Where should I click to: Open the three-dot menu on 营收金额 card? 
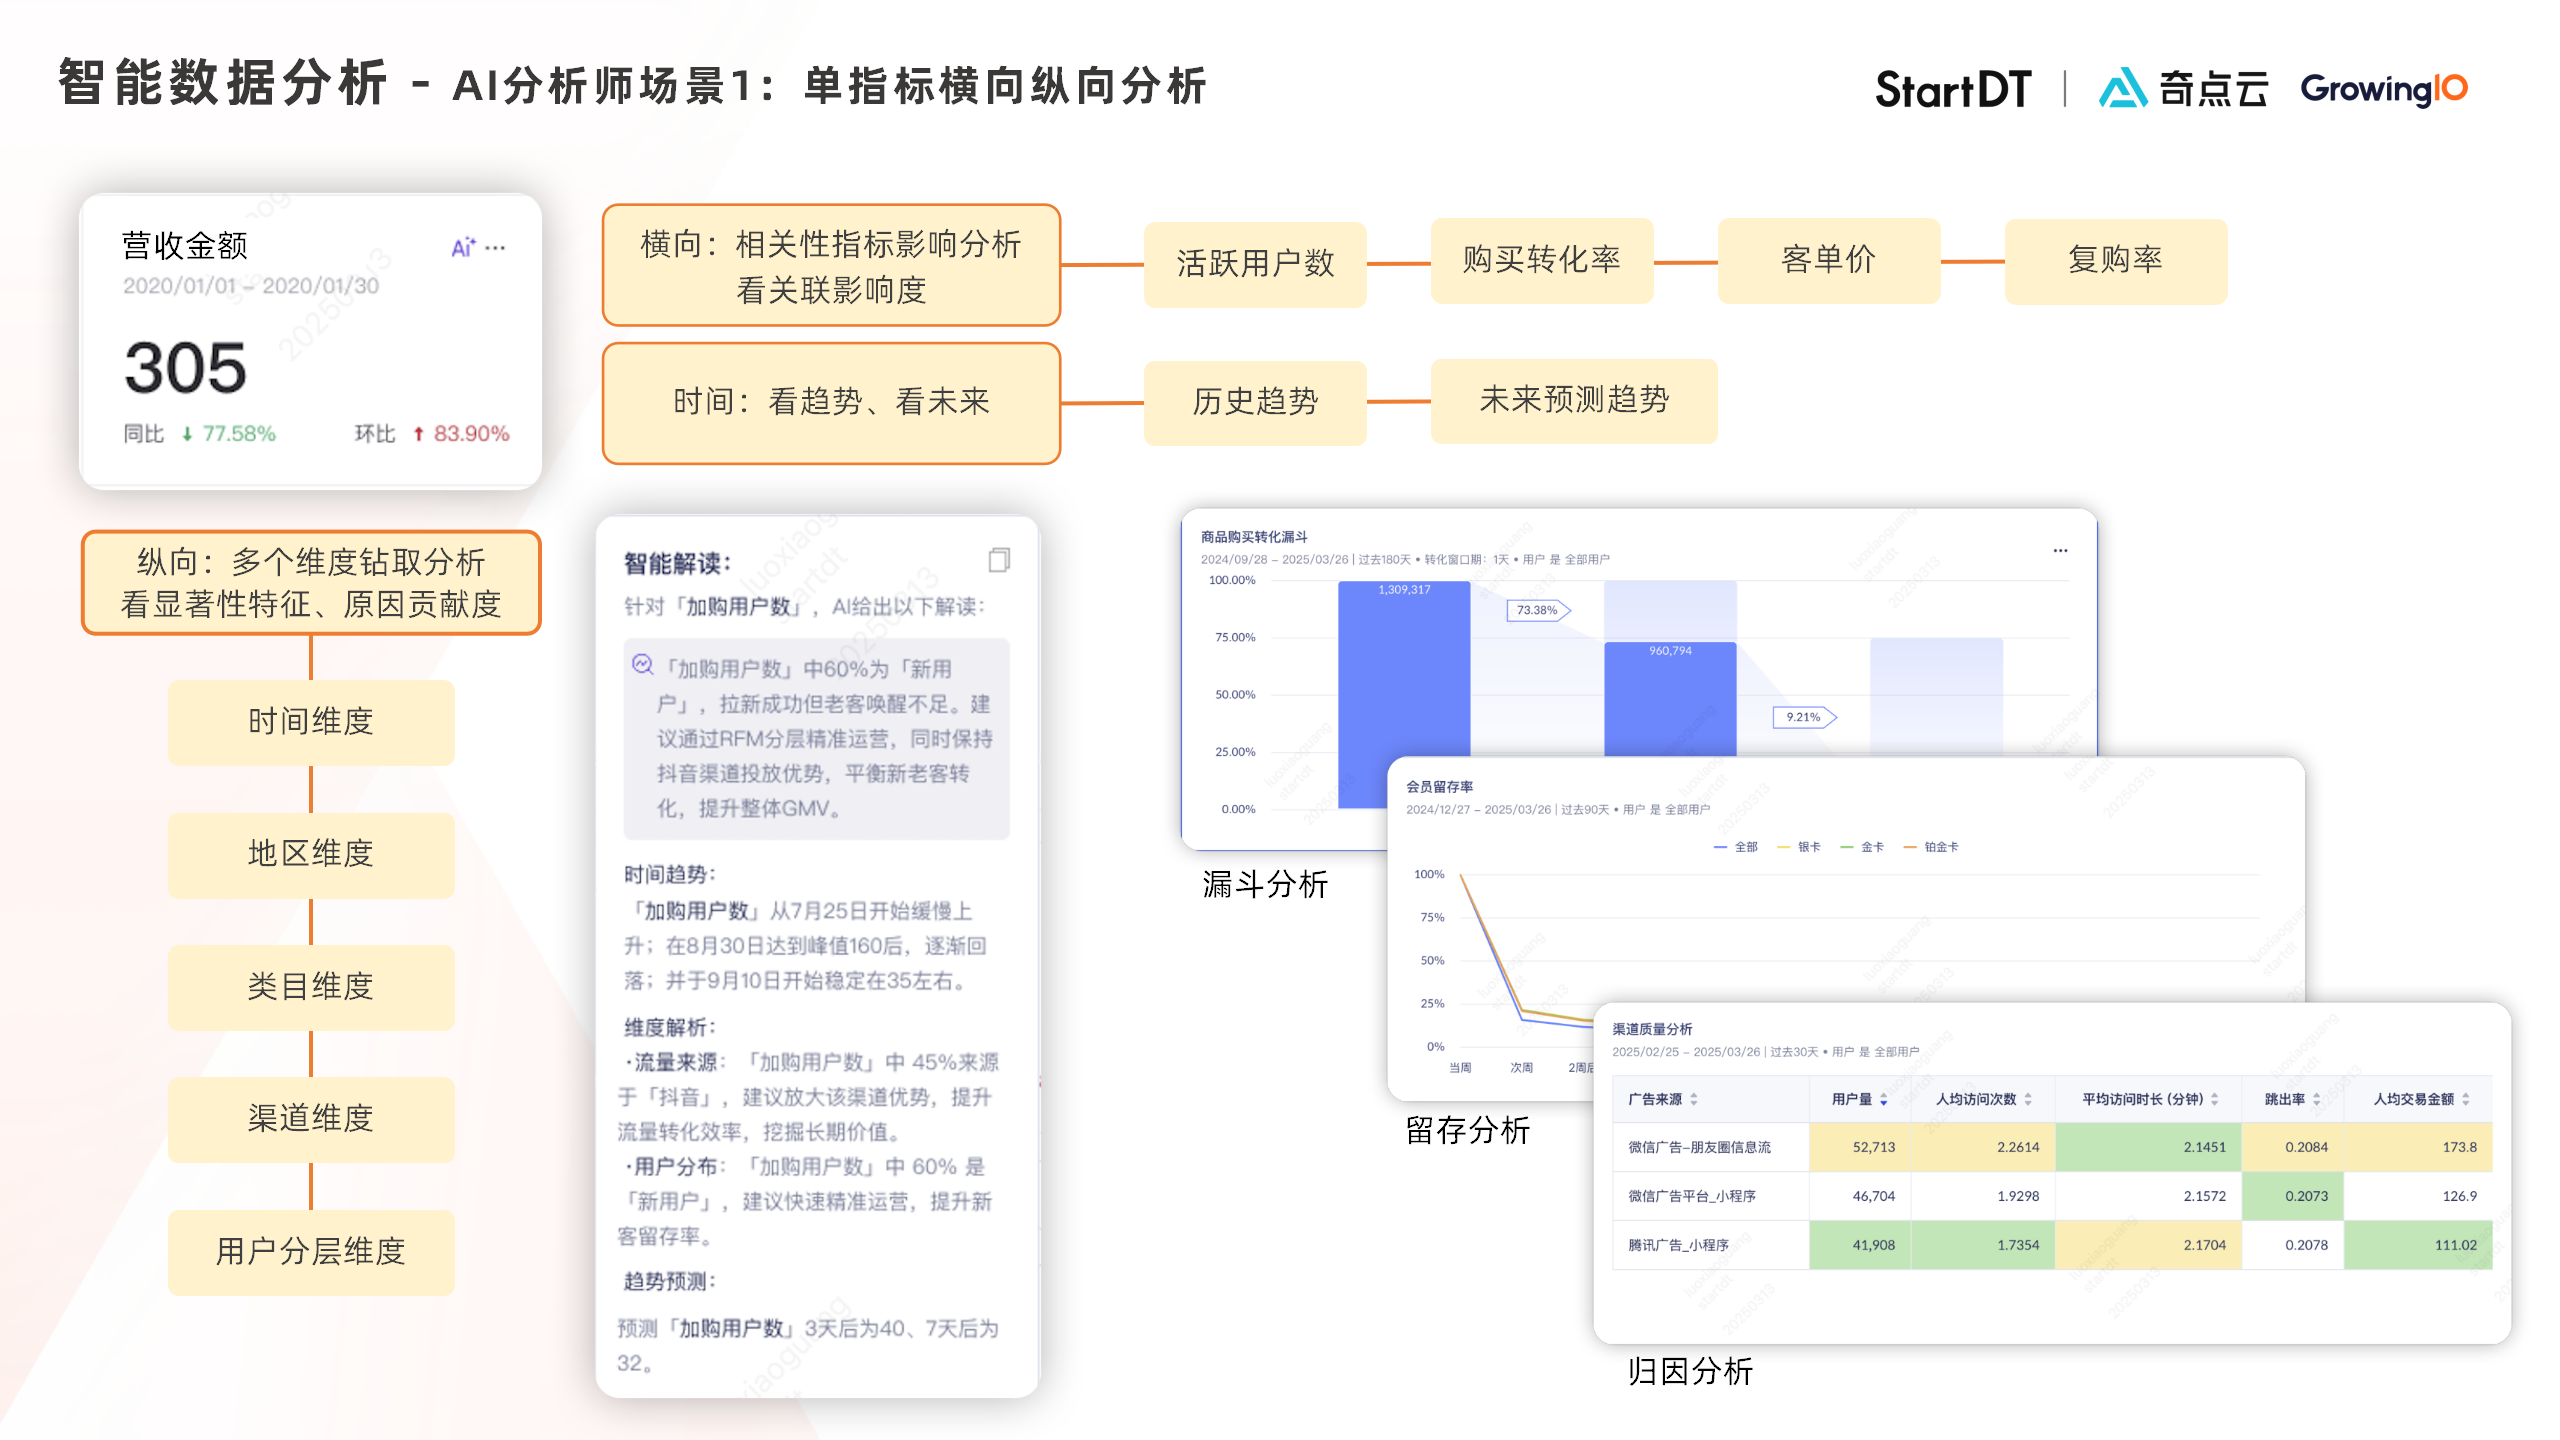[x=496, y=247]
